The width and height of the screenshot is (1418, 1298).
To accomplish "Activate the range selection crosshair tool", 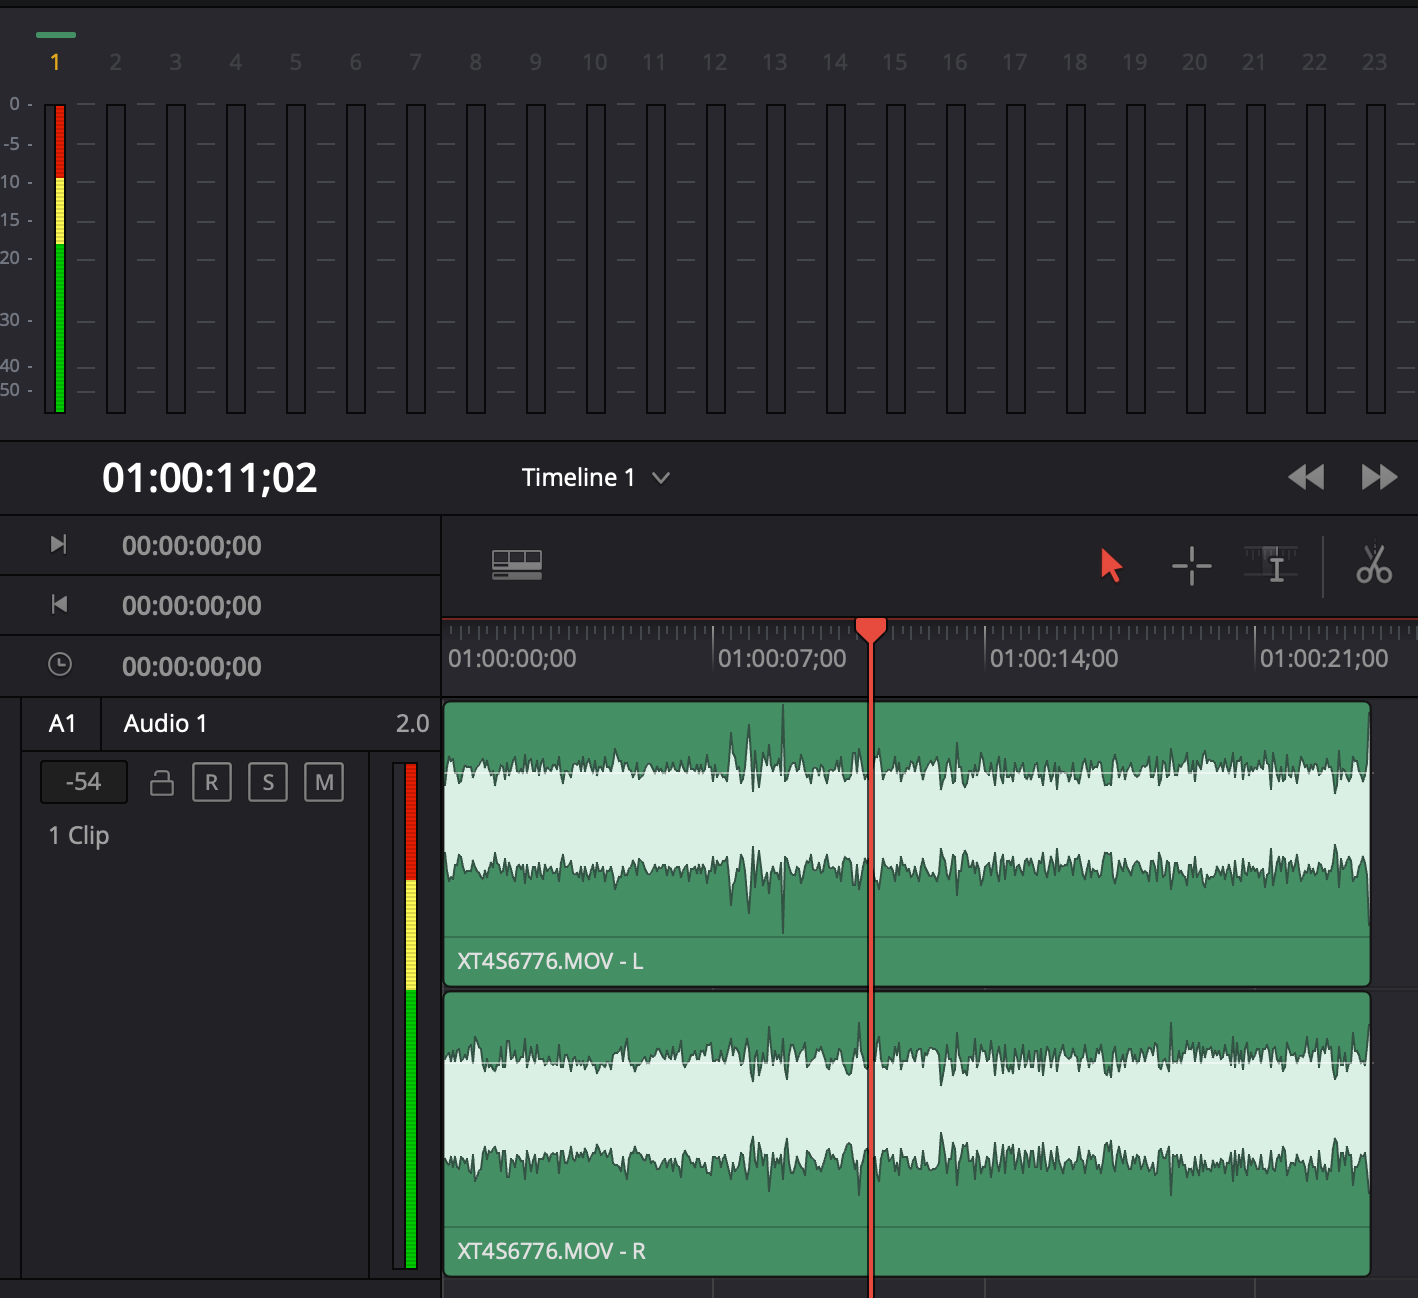I will click(x=1191, y=565).
